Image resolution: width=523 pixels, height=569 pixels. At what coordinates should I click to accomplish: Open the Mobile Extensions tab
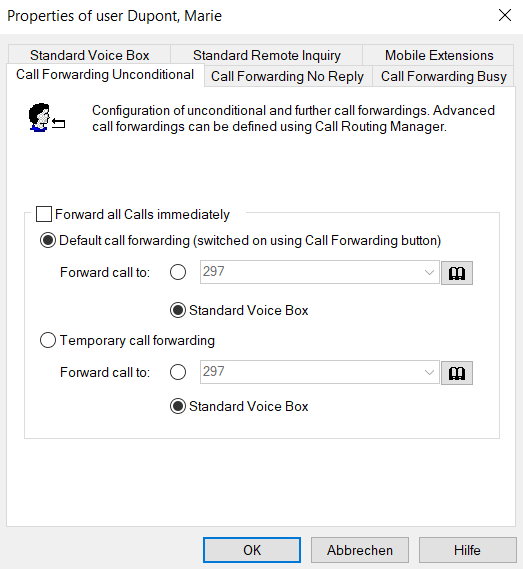(x=439, y=55)
